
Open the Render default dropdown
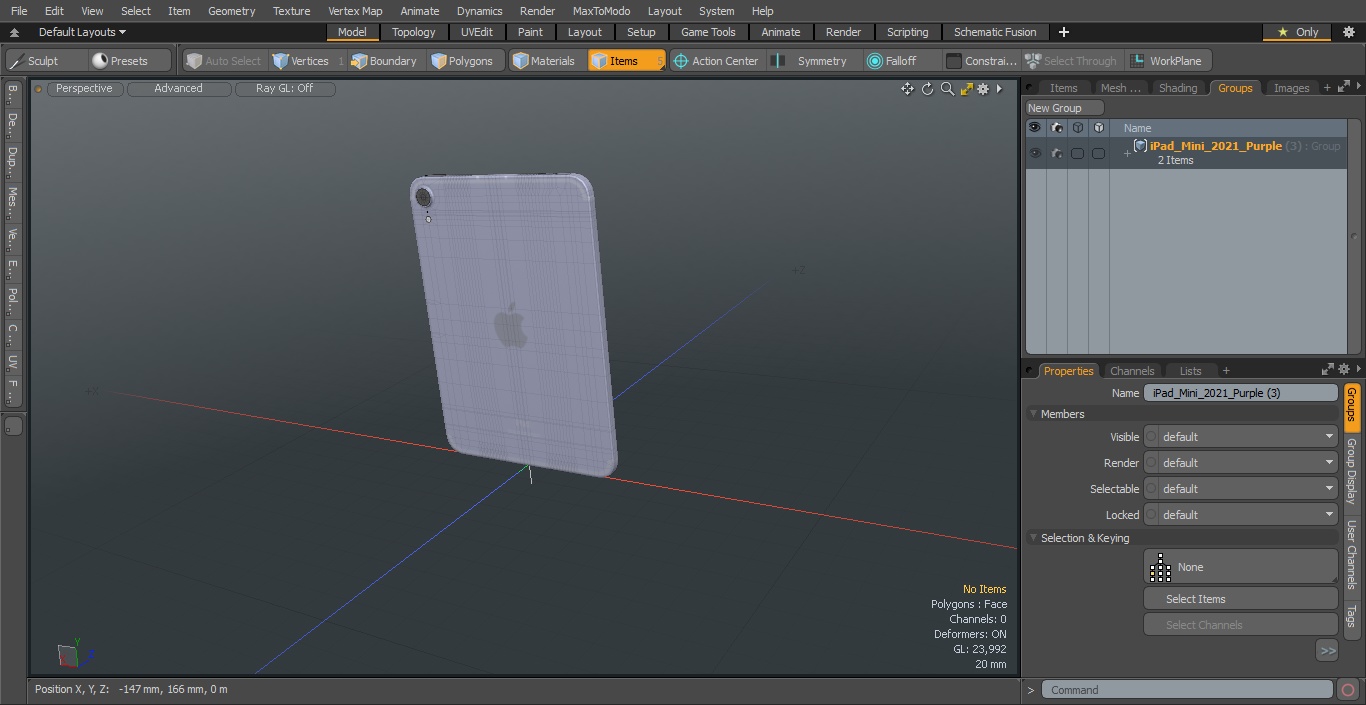(1240, 463)
